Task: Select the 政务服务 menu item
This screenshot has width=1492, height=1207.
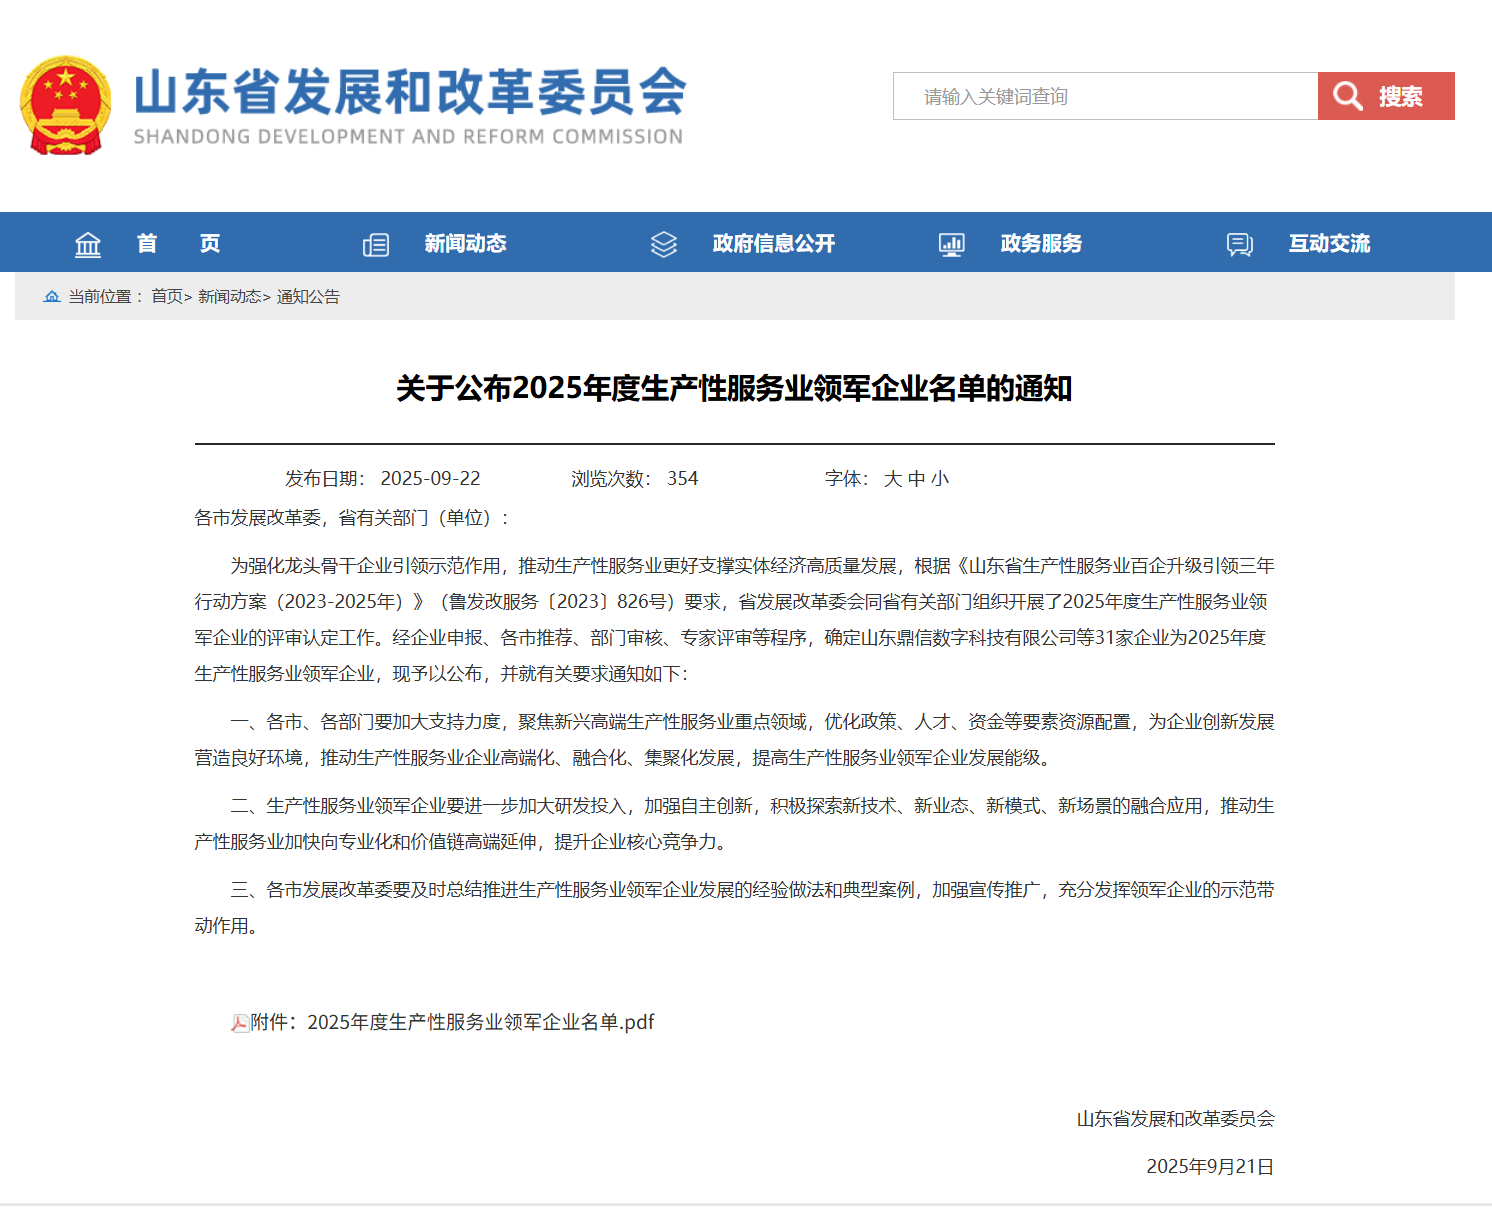Action: point(1041,243)
